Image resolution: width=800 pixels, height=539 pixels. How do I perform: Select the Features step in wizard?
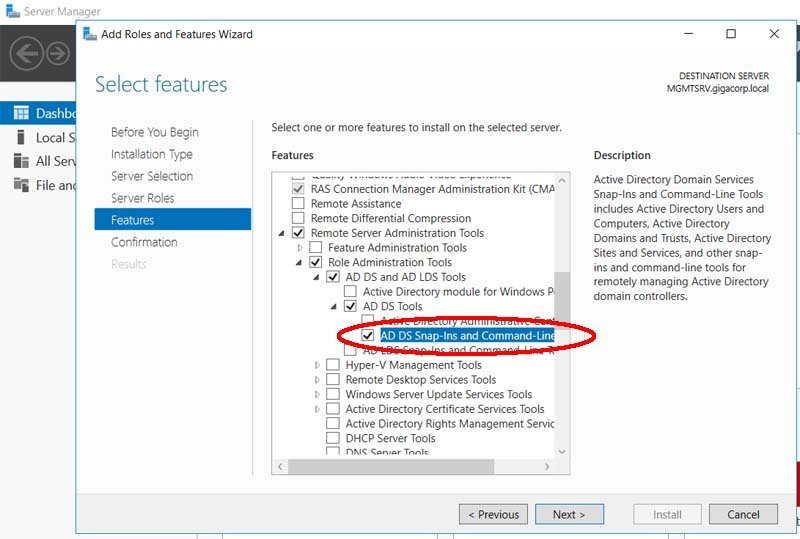172,219
